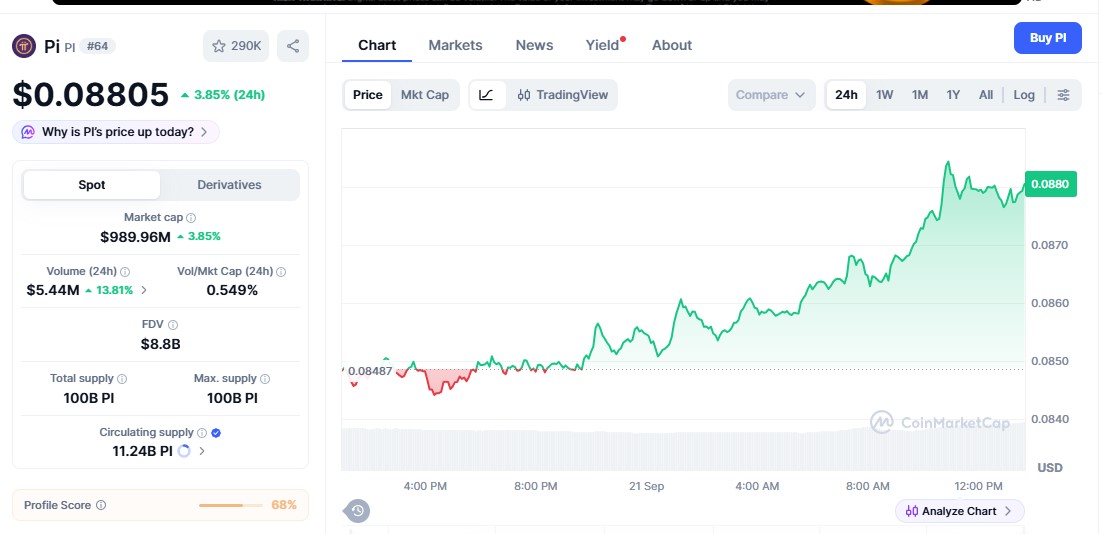
Task: Open the Compare dropdown
Action: [x=771, y=95]
